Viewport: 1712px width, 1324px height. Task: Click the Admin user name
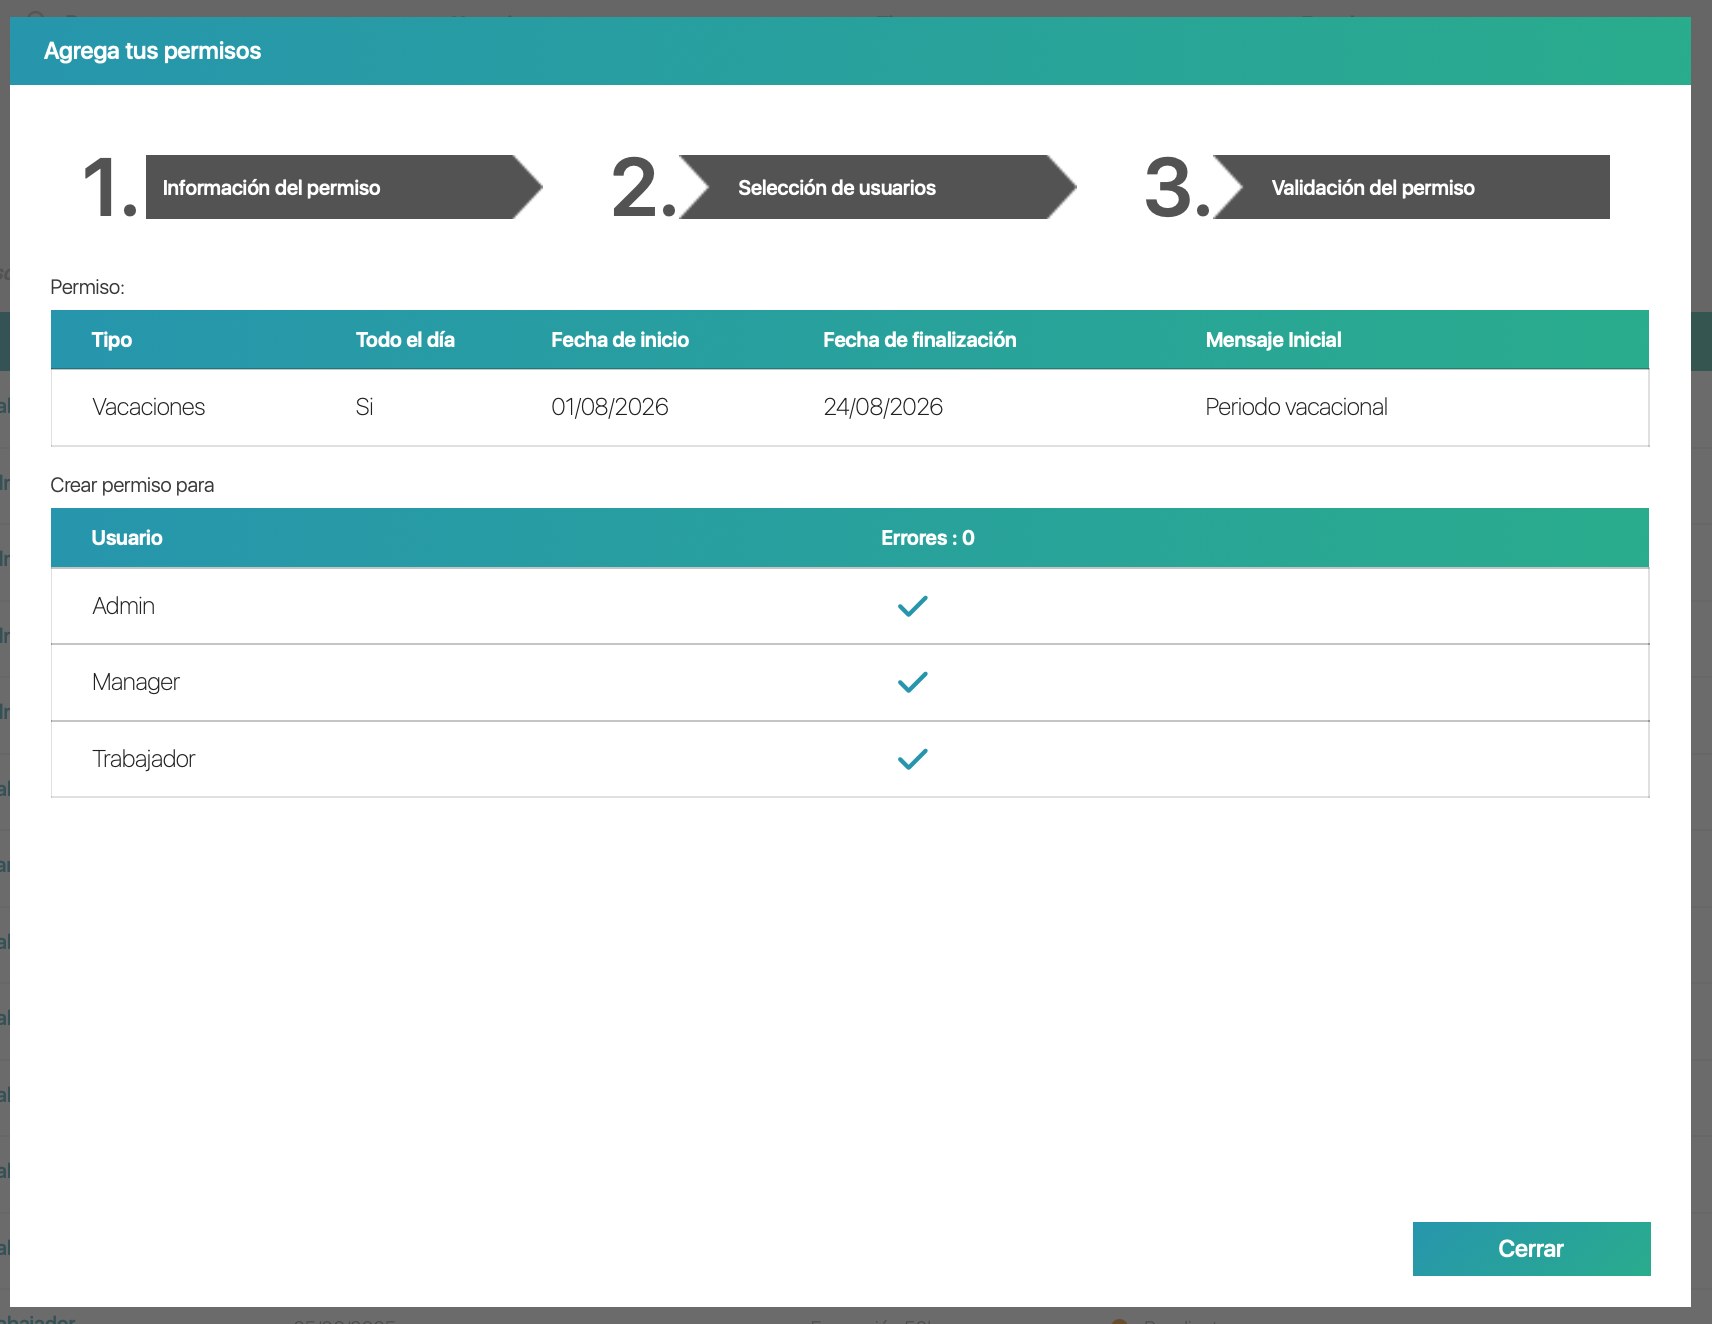click(x=124, y=606)
